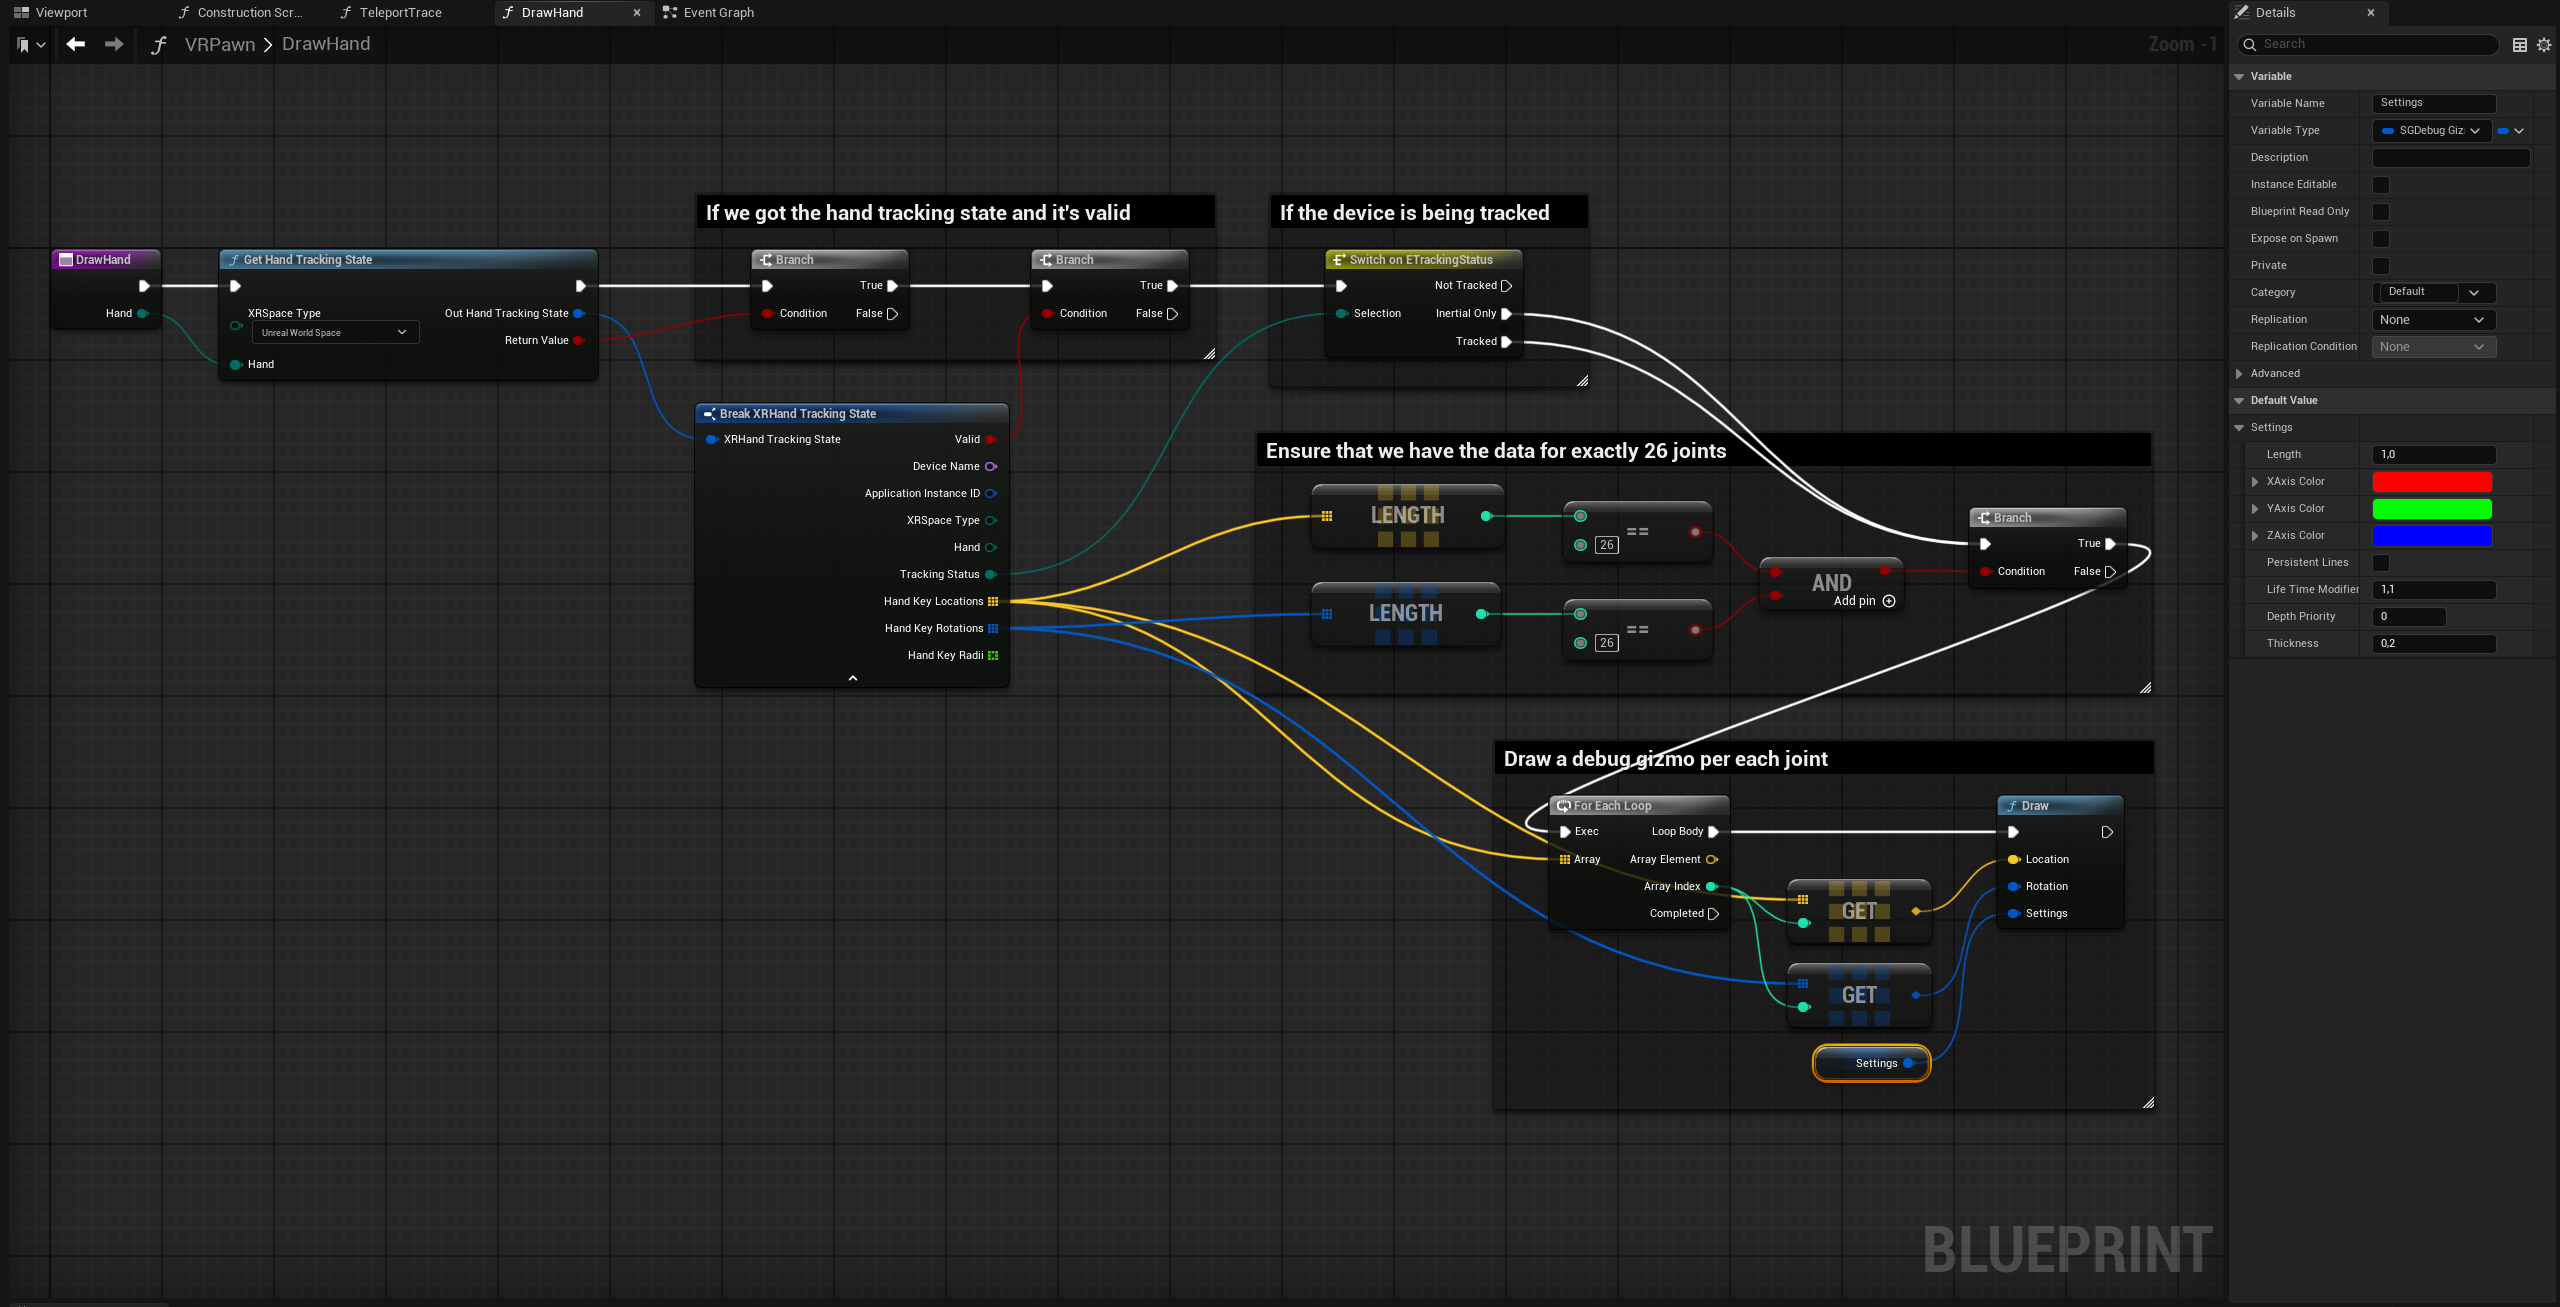Toggle the Blueprint Read Only checkbox

click(x=2381, y=211)
